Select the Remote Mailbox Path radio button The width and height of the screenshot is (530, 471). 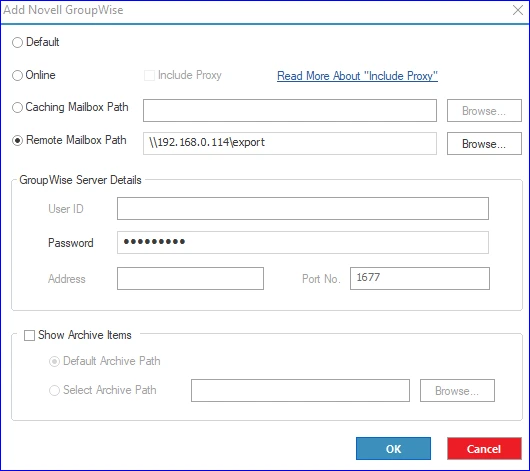17,140
